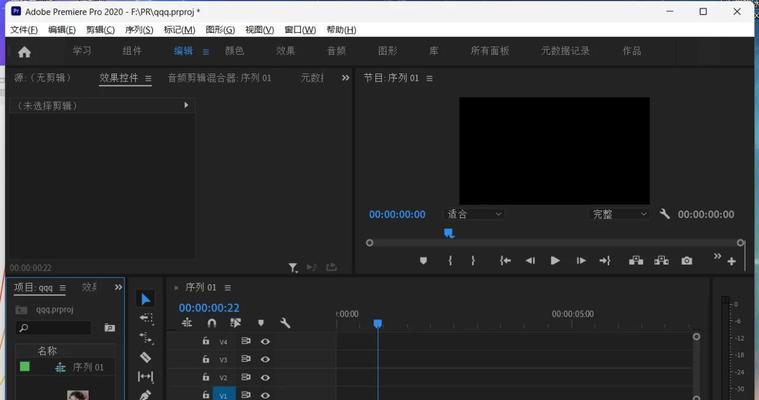Open Program monitor settings wrench
Image resolution: width=759 pixels, height=400 pixels.
click(x=665, y=214)
